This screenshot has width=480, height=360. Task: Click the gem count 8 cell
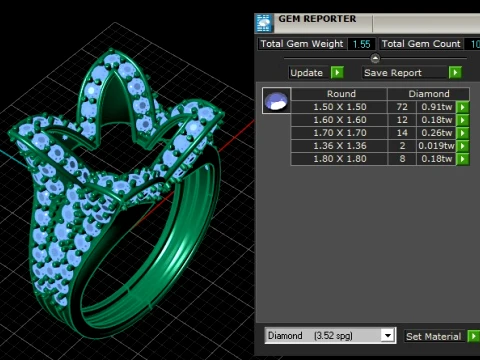click(x=402, y=159)
